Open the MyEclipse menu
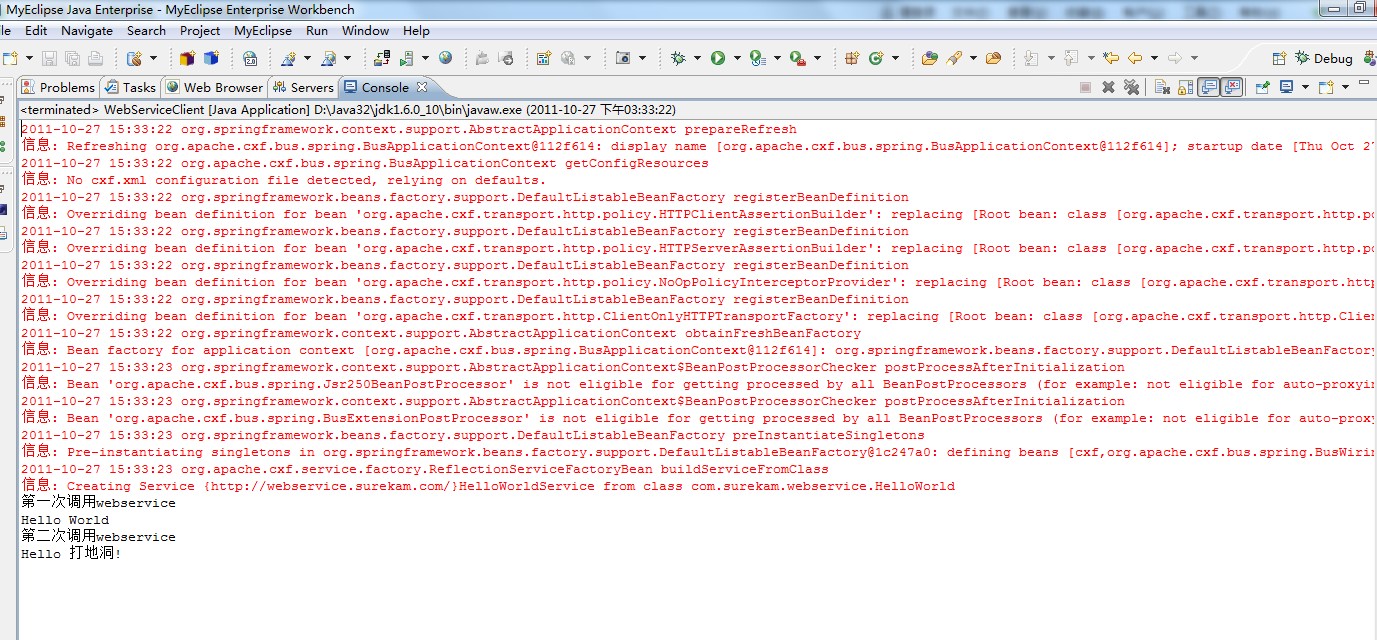Viewport: 1377px width, 640px height. coord(263,30)
